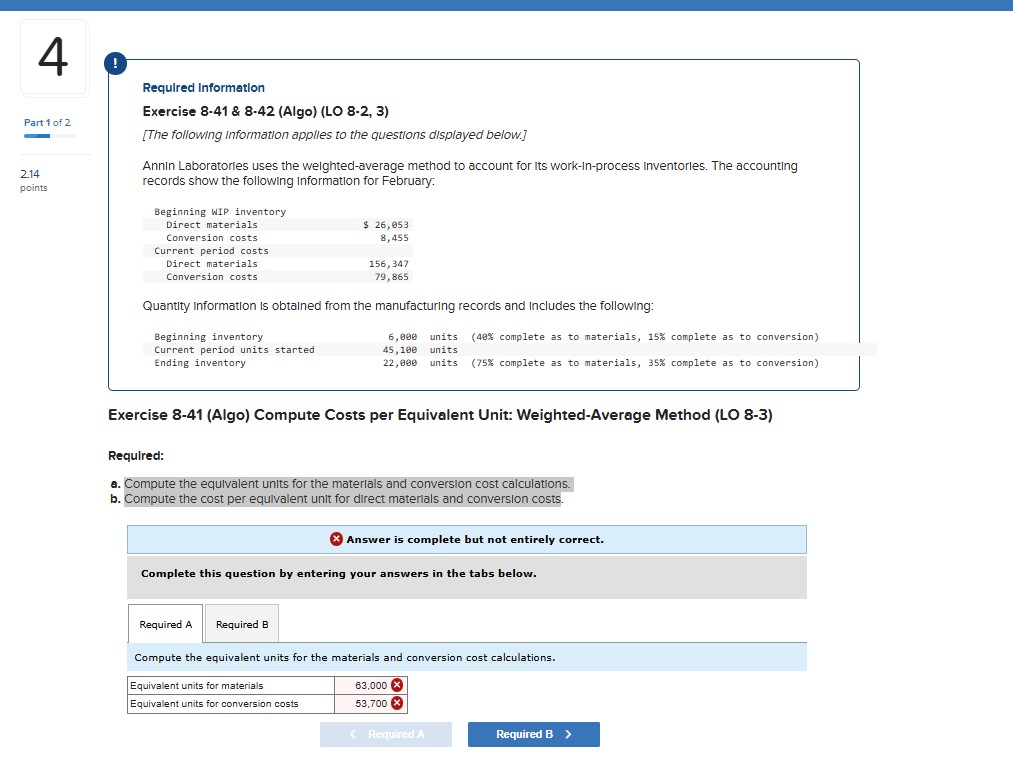Click the red X beside 53,700 conversion answer
The height and width of the screenshot is (780, 1013).
[397, 704]
